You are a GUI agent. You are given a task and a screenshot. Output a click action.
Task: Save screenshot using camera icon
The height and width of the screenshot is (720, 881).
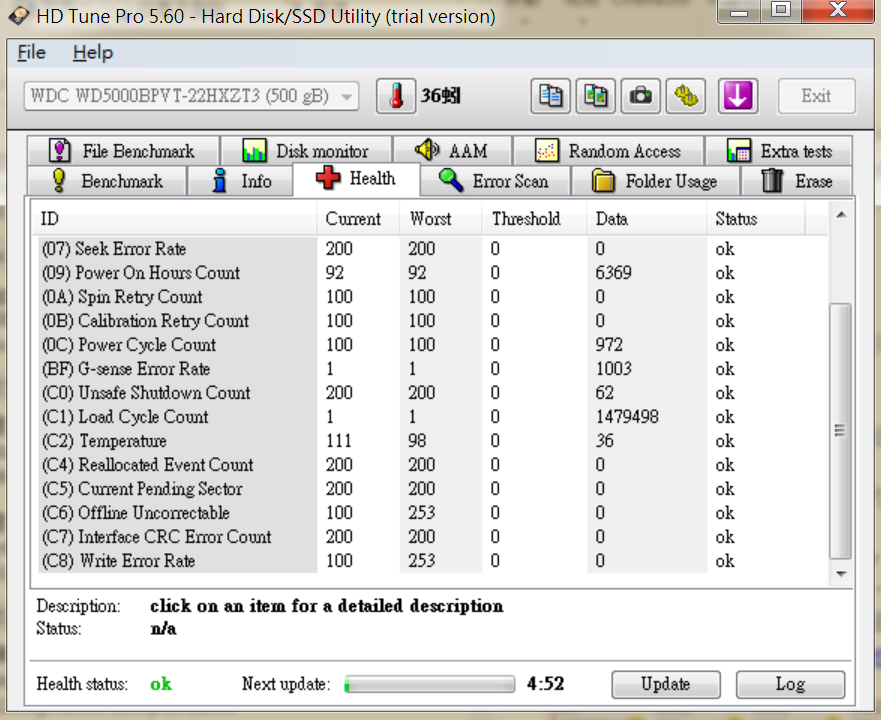tap(641, 96)
